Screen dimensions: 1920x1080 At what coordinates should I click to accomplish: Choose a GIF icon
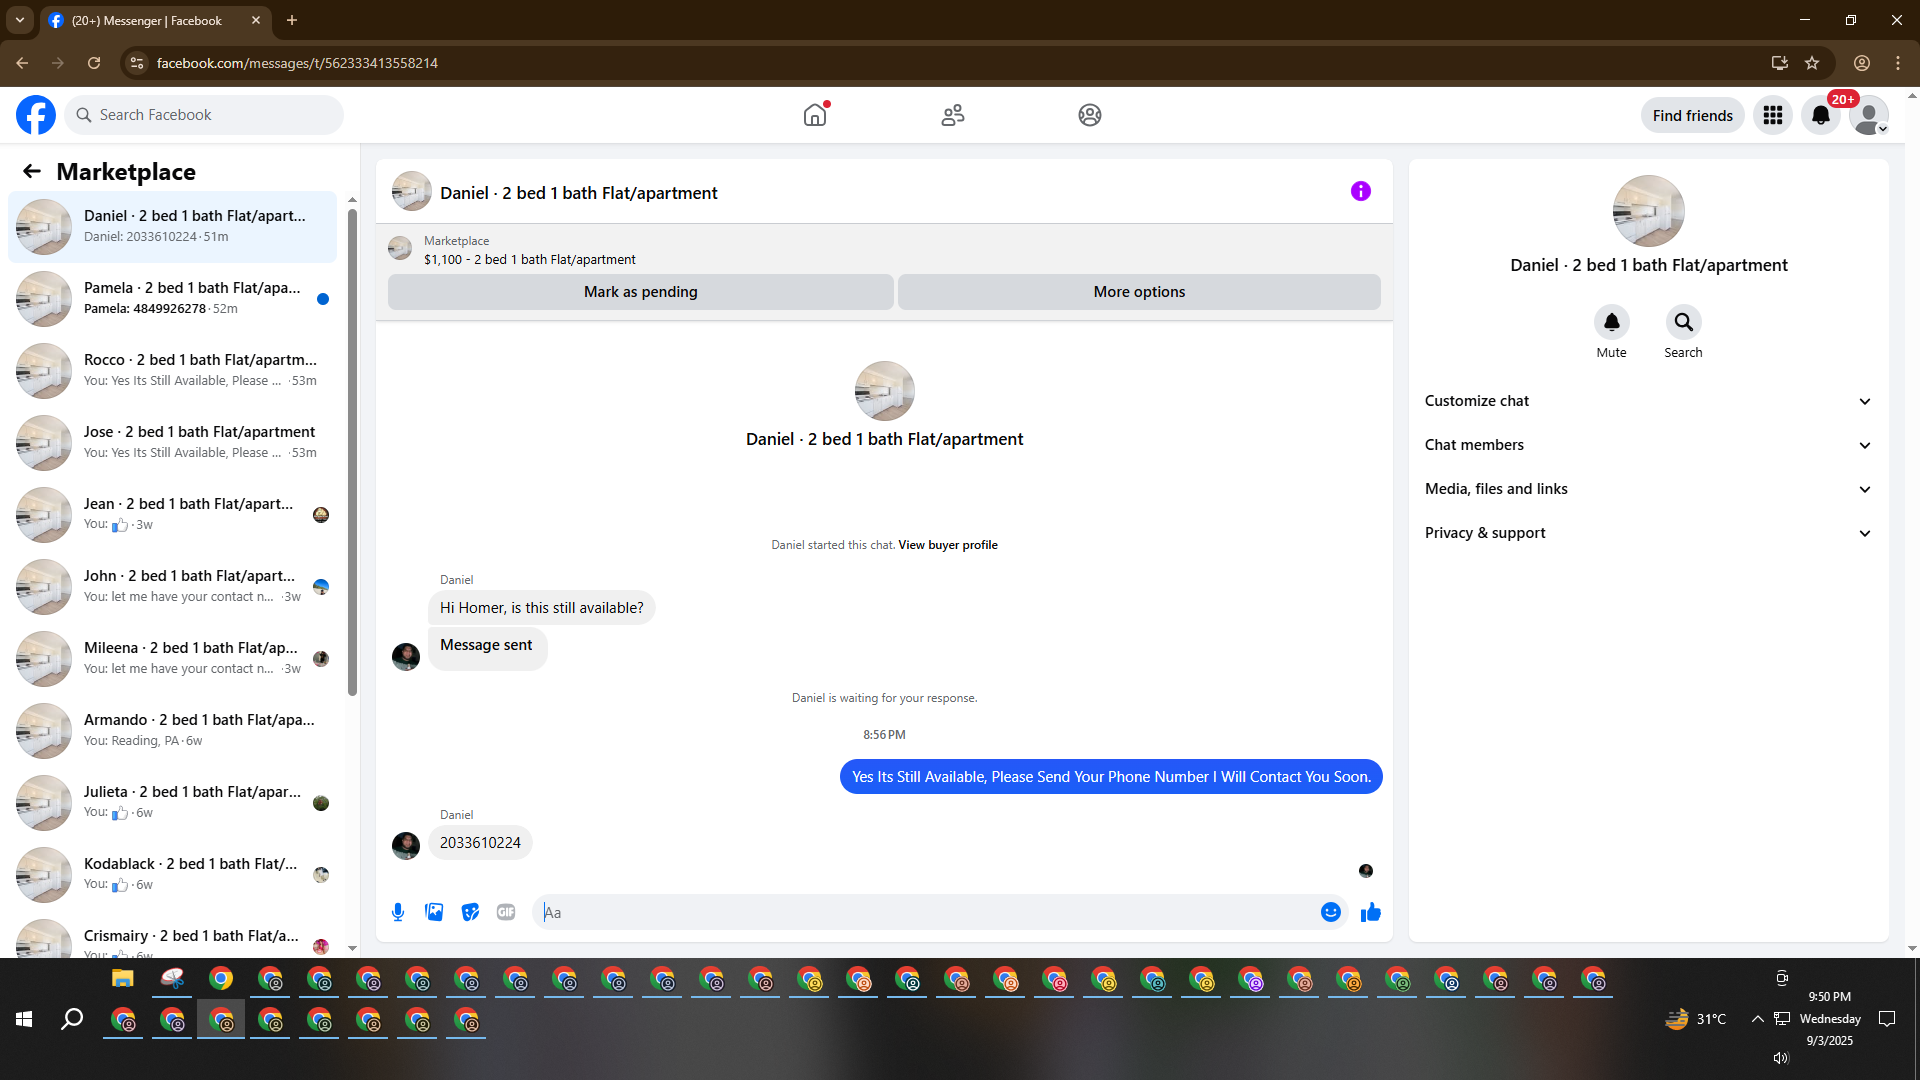coord(506,912)
